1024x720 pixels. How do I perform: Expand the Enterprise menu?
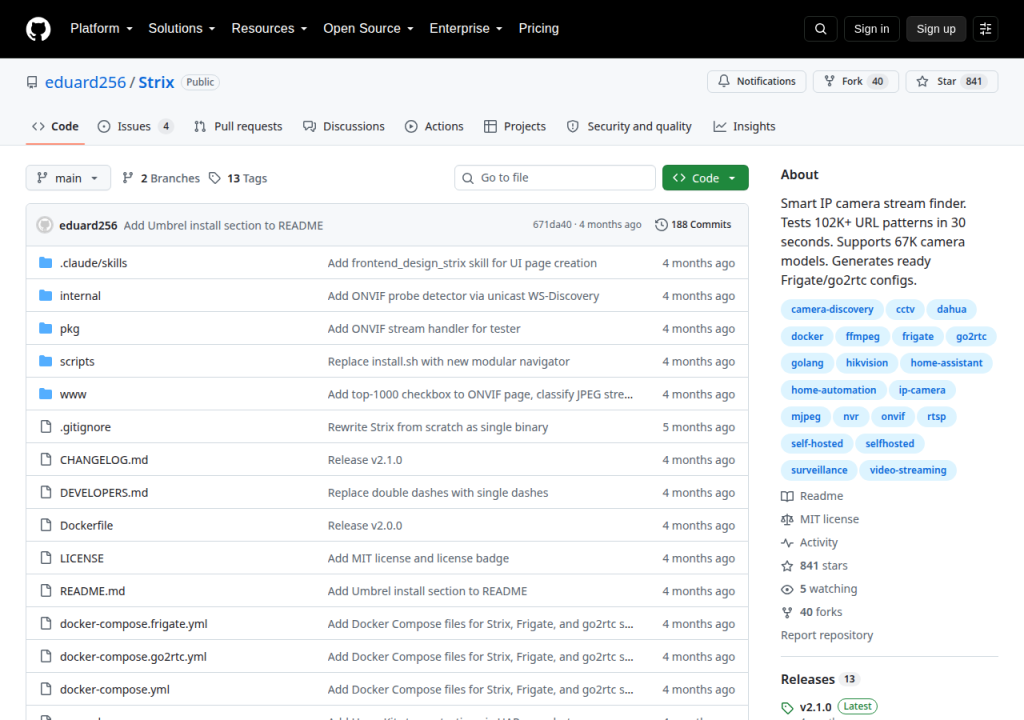[466, 29]
